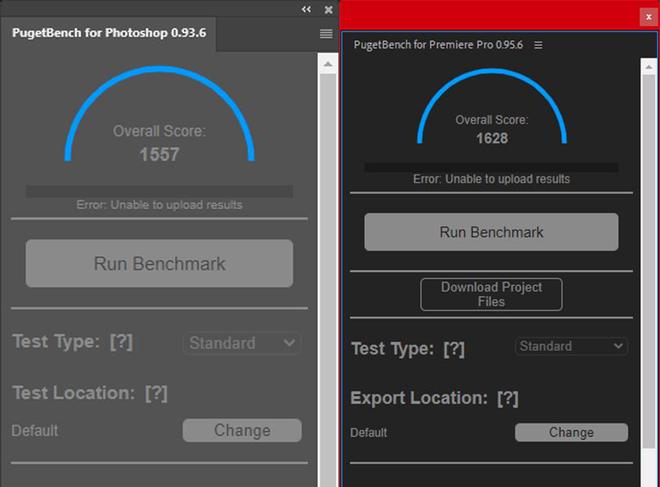The height and width of the screenshot is (487, 660).
Task: Show Test Type help [?] in Premiere panel
Action: click(454, 349)
